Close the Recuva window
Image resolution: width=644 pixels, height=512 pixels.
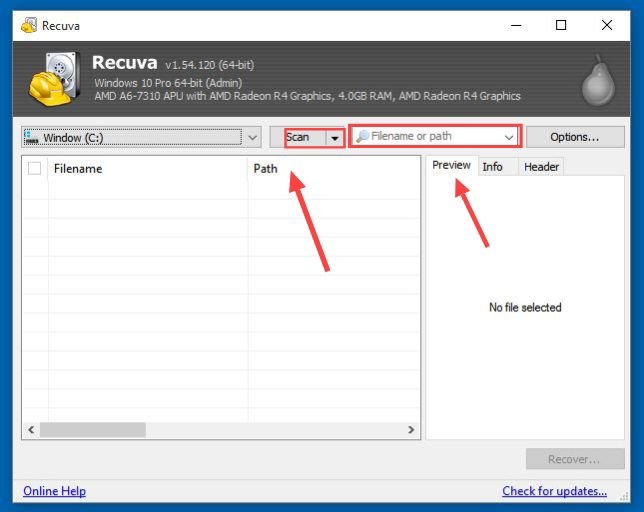tap(607, 25)
